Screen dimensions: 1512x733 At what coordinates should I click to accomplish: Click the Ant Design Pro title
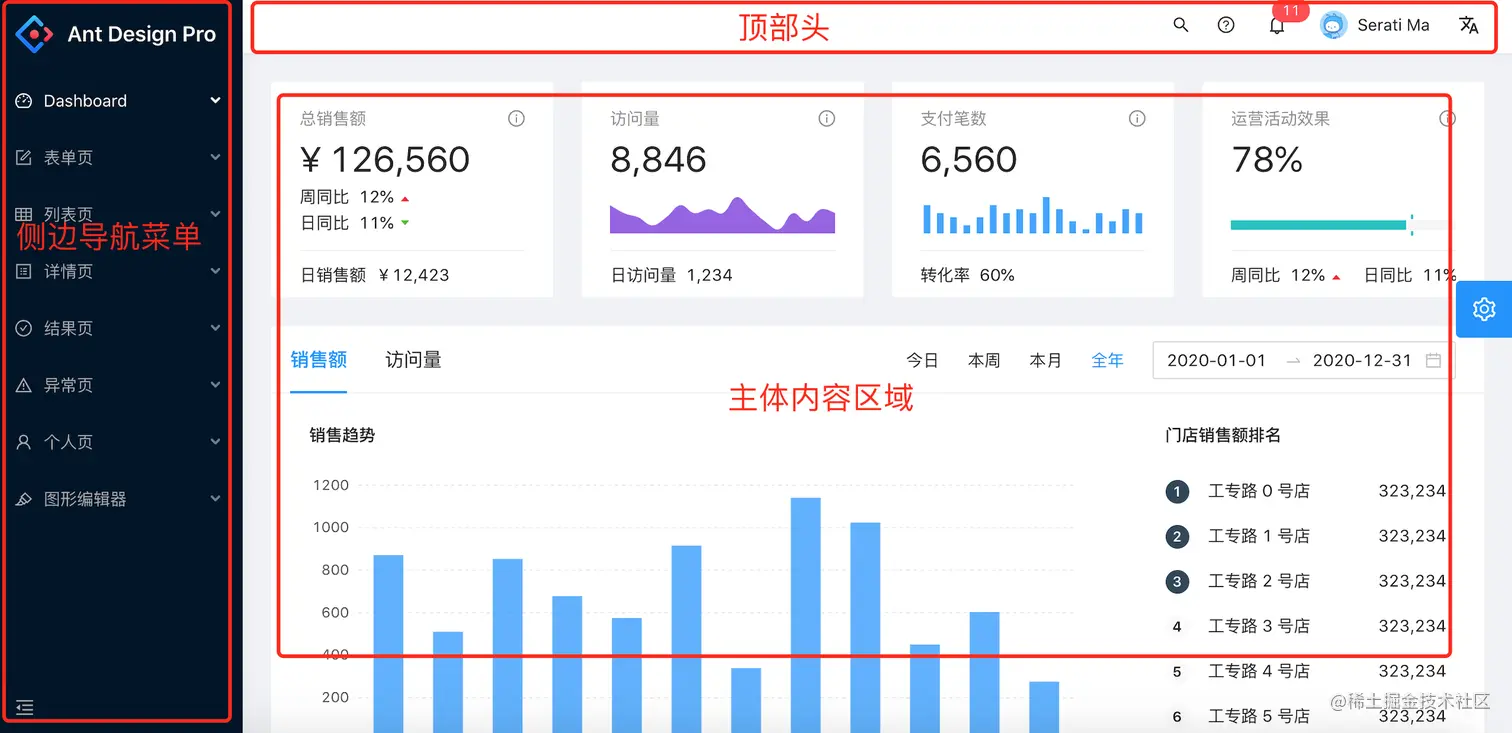click(x=142, y=34)
